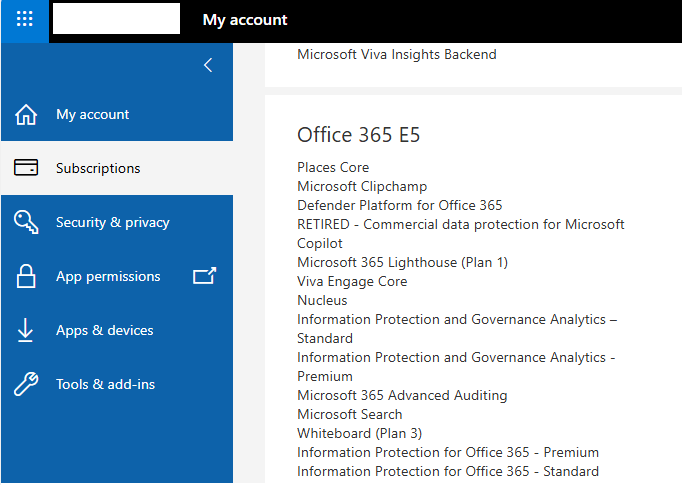The height and width of the screenshot is (485, 682).
Task: Collapse the navigation pane with the chevron
Action: pyautogui.click(x=208, y=65)
